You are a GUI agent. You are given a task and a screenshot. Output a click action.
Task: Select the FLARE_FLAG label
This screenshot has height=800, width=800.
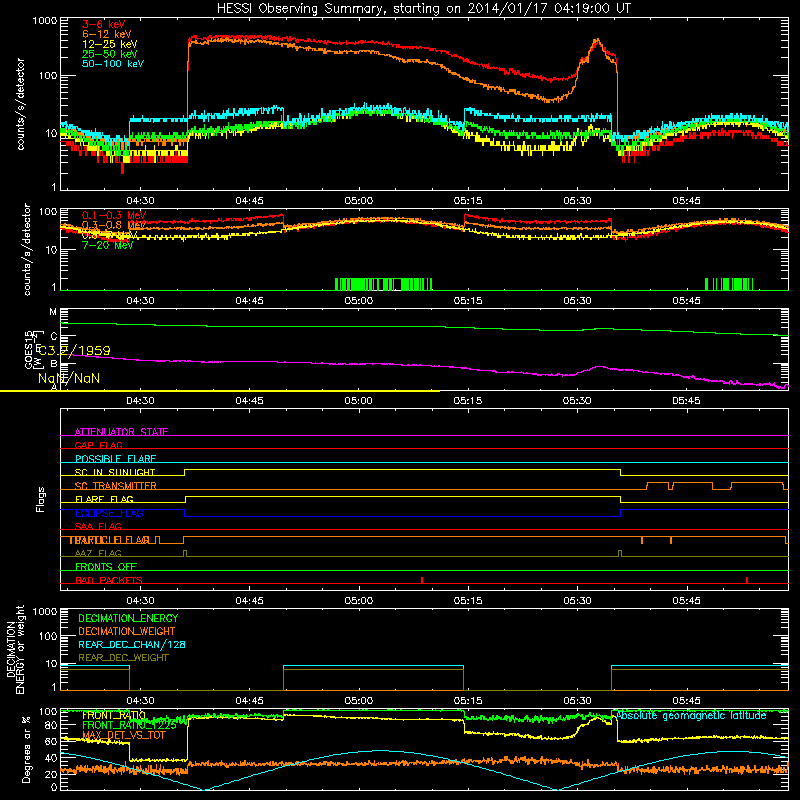click(x=104, y=499)
